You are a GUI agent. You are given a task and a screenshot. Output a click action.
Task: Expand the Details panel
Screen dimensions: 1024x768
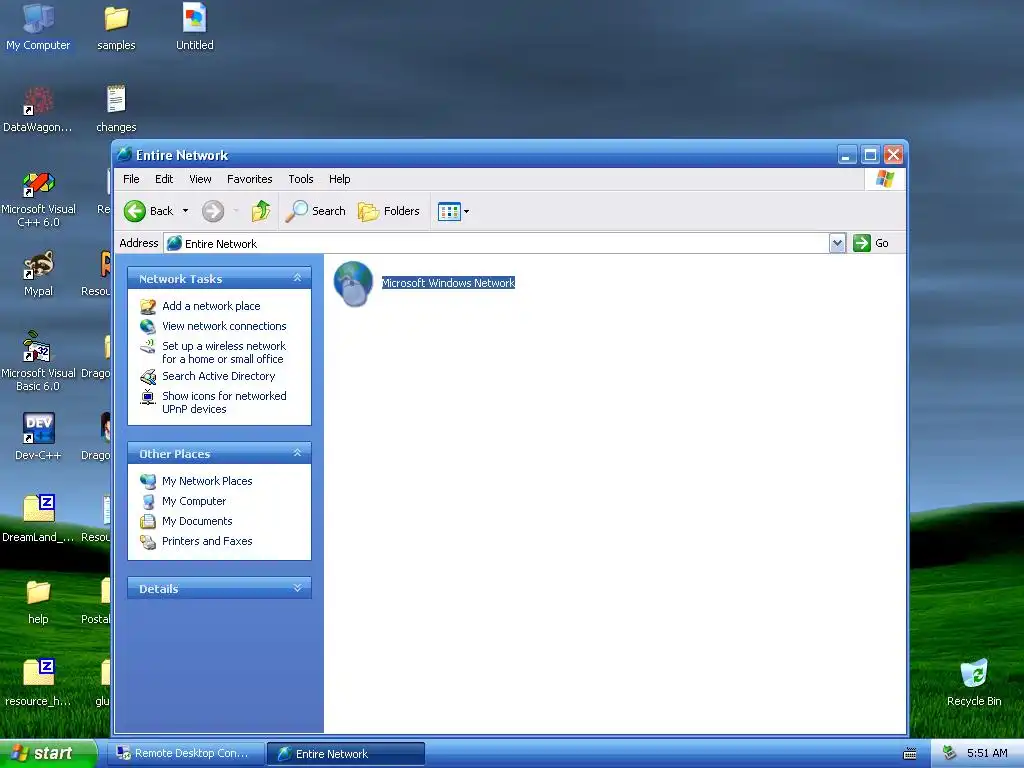pyautogui.click(x=297, y=588)
